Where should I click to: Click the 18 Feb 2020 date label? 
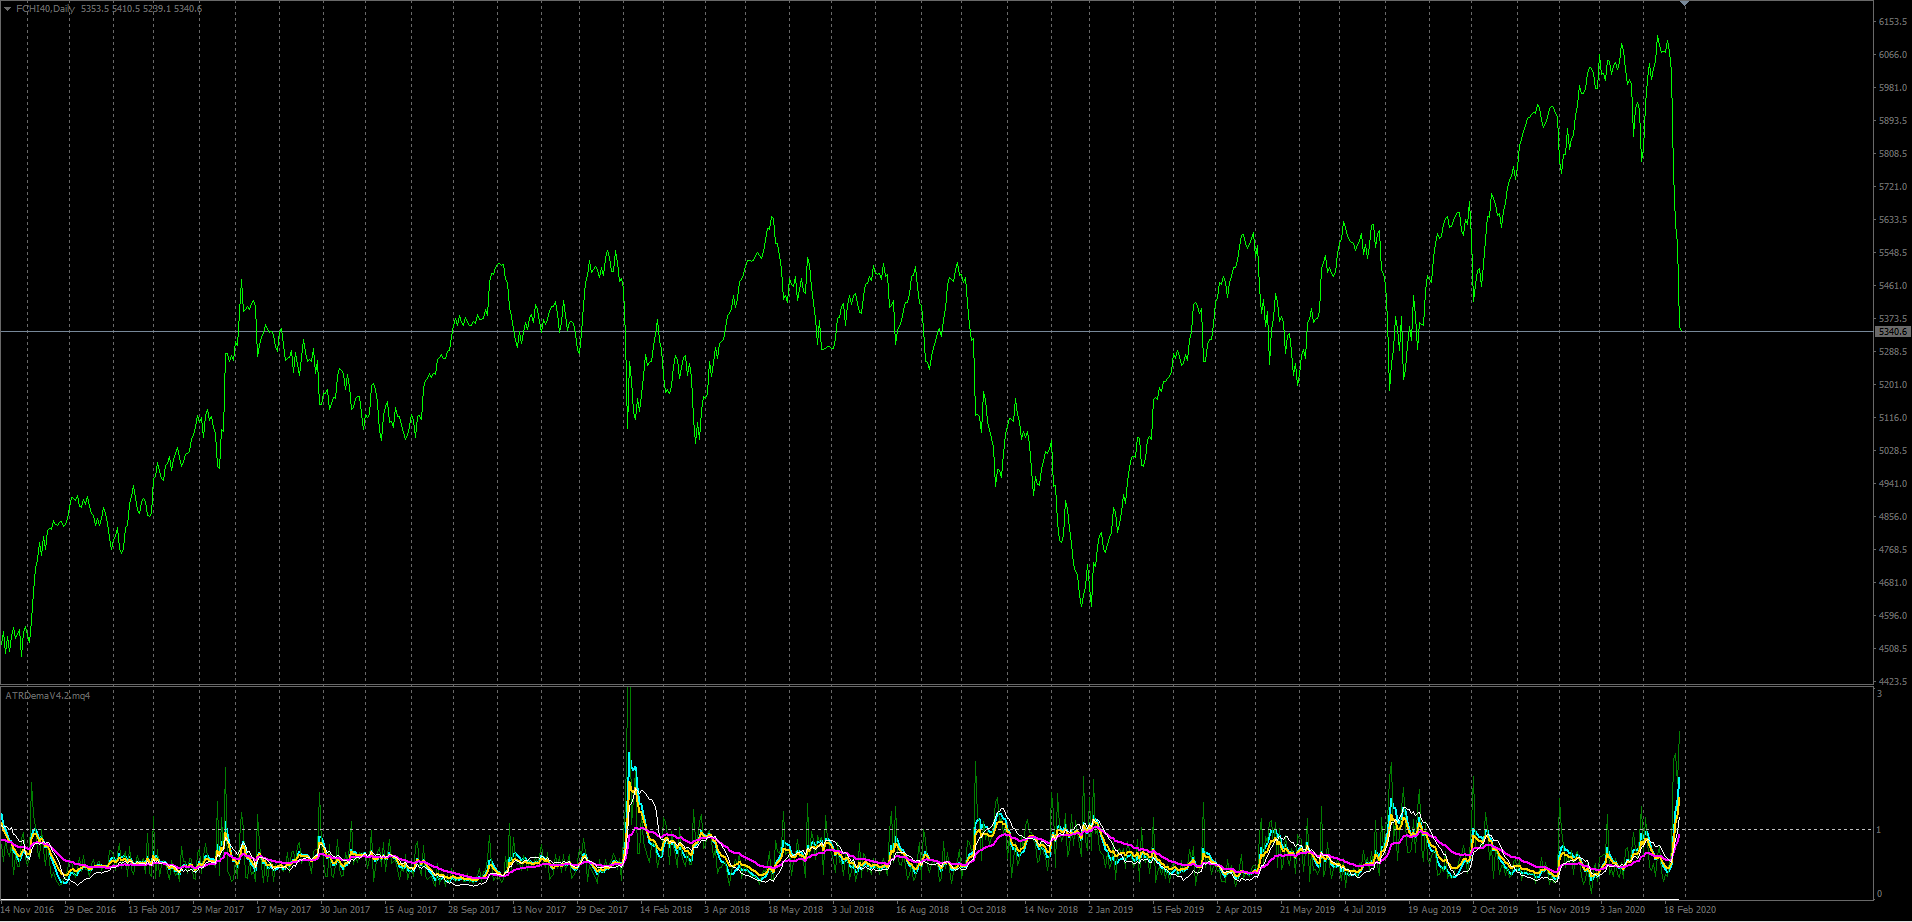1689,910
